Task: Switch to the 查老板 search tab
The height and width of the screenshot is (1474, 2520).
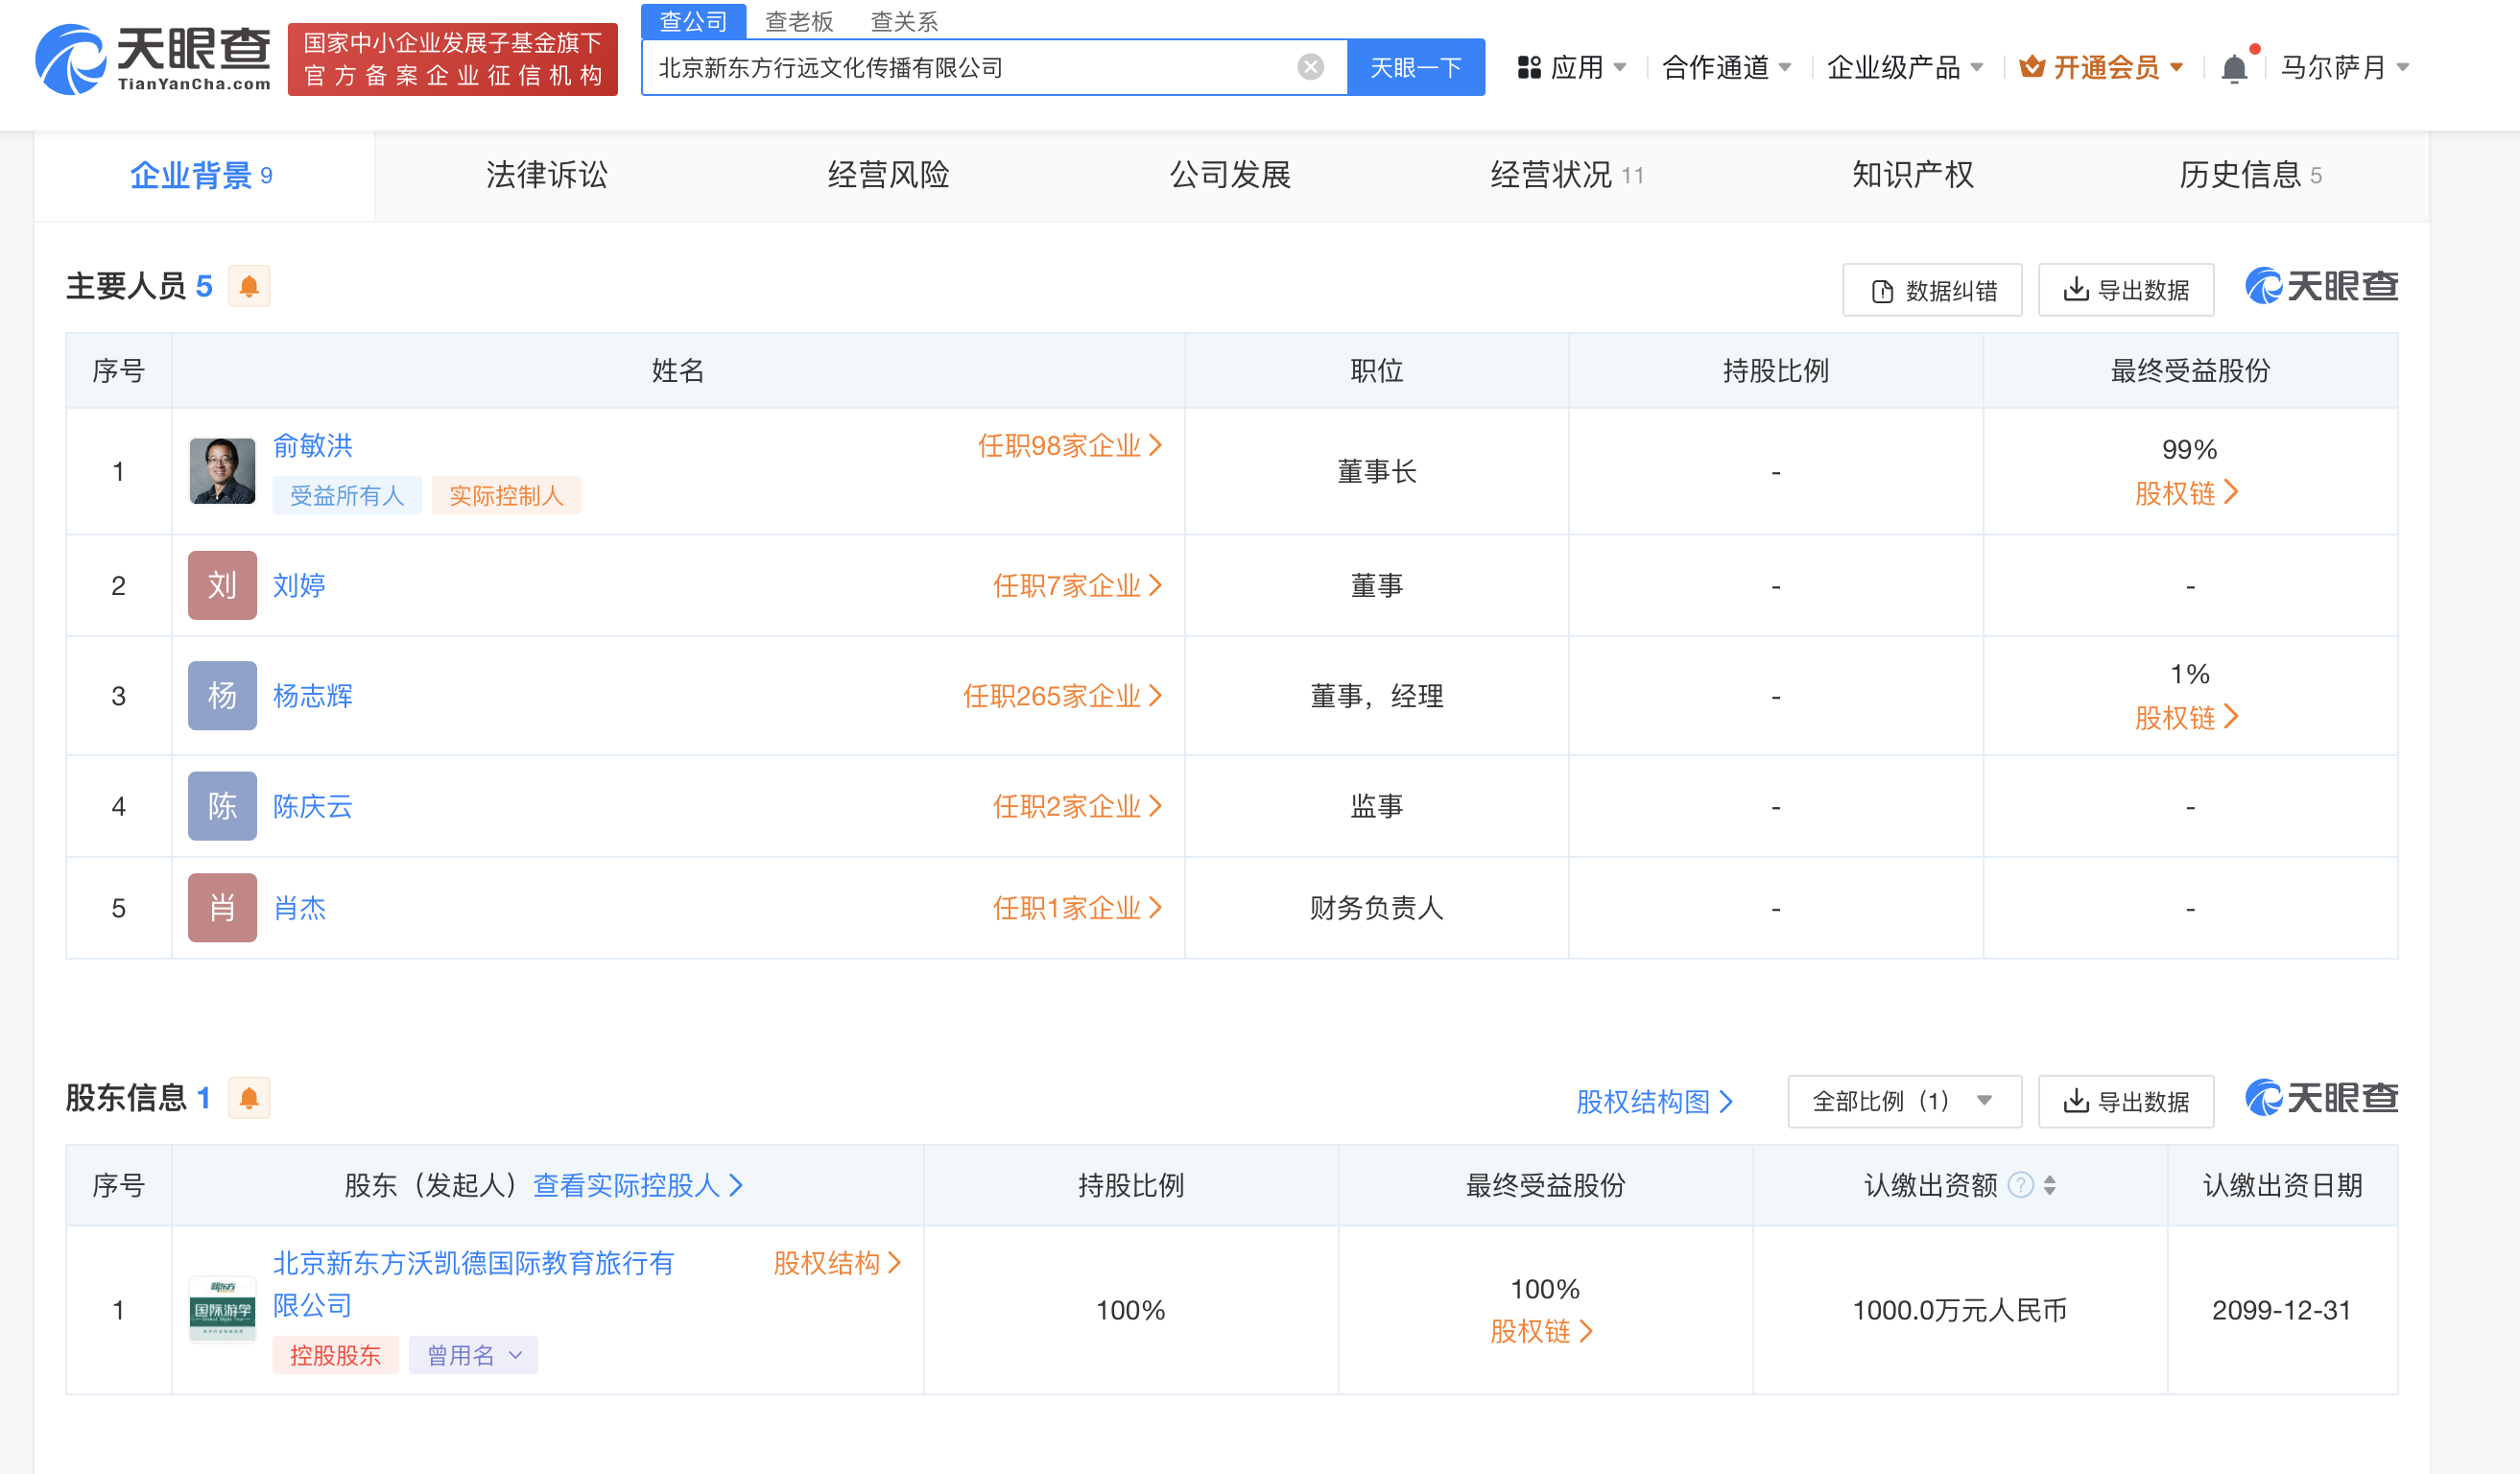Action: [799, 21]
